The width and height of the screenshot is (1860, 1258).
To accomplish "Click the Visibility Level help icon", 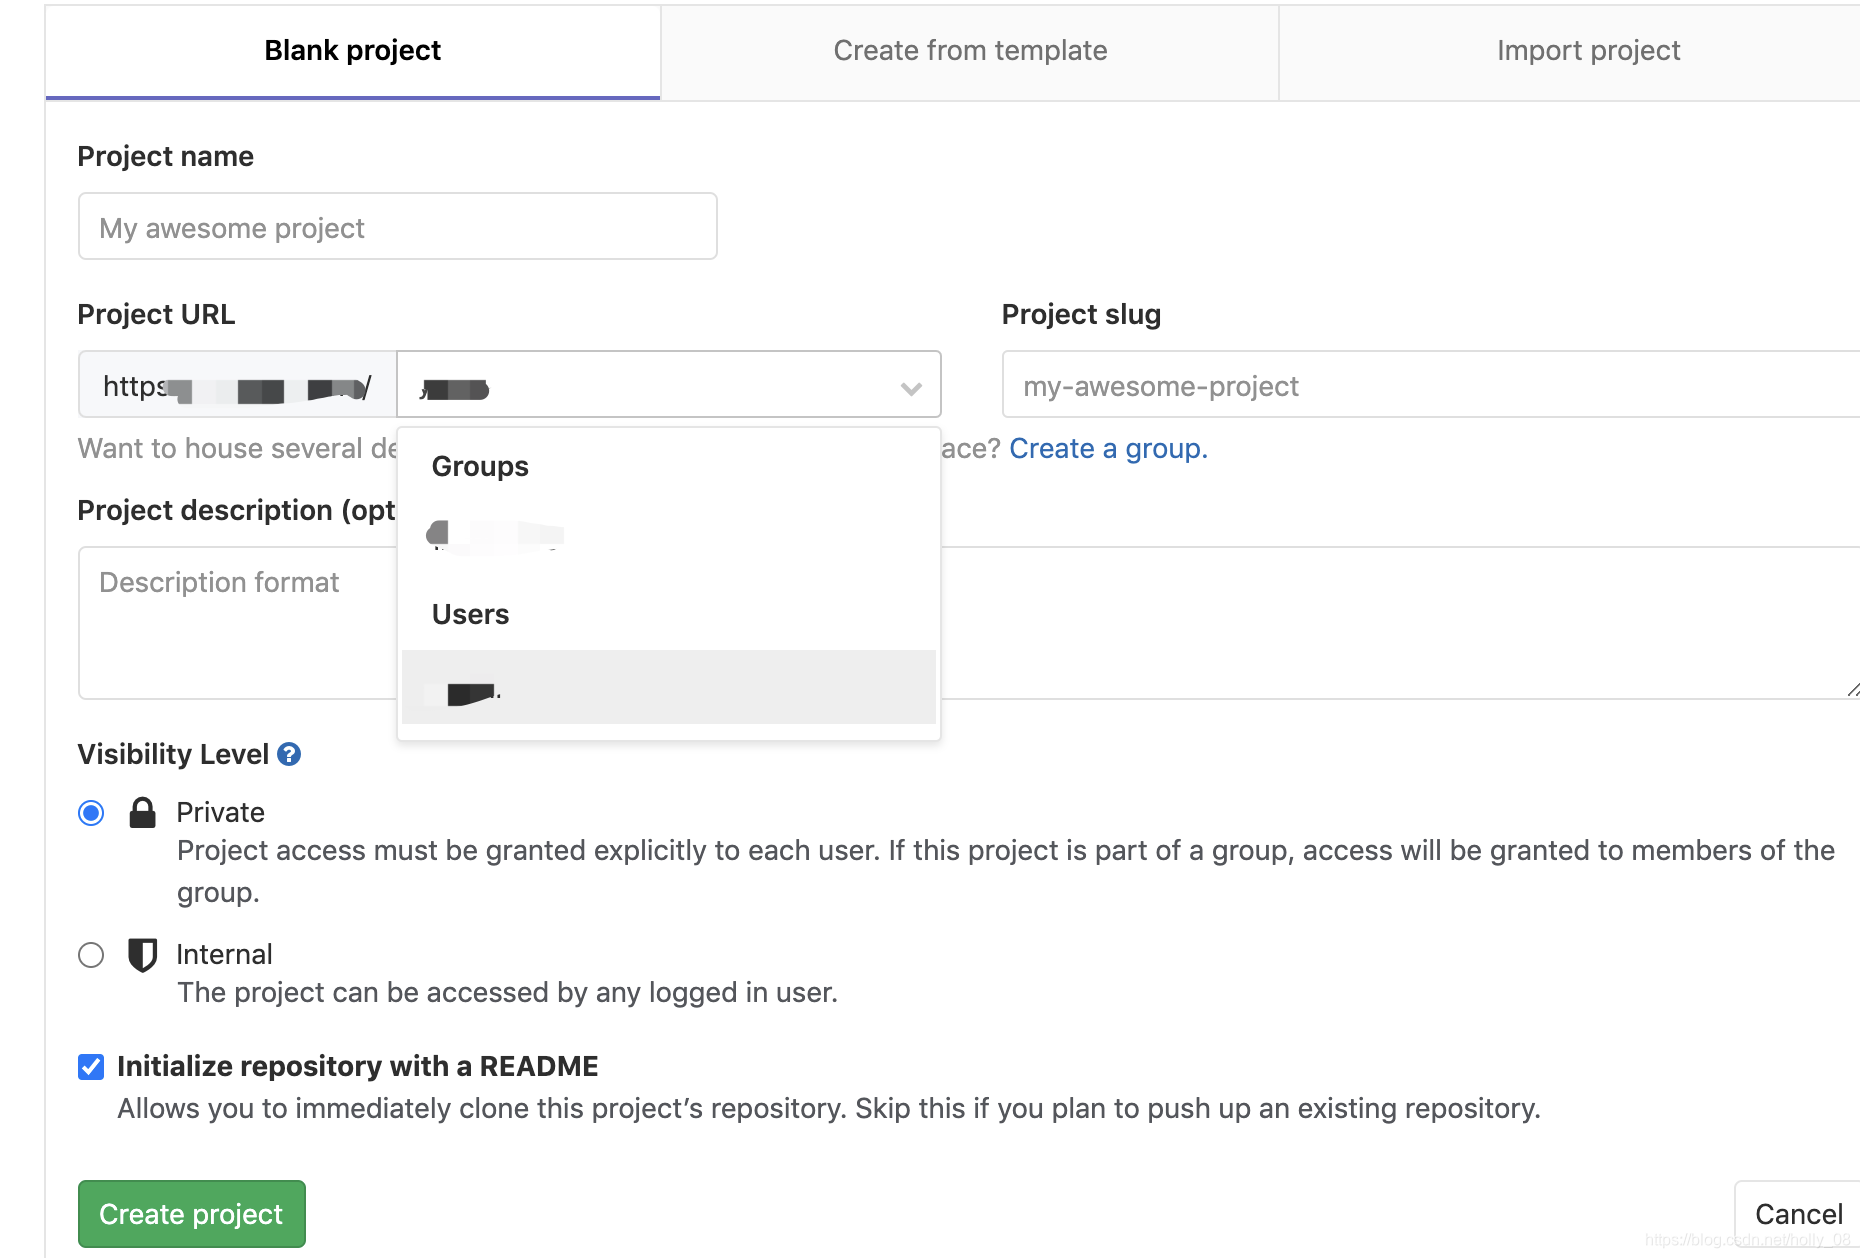I will point(289,754).
